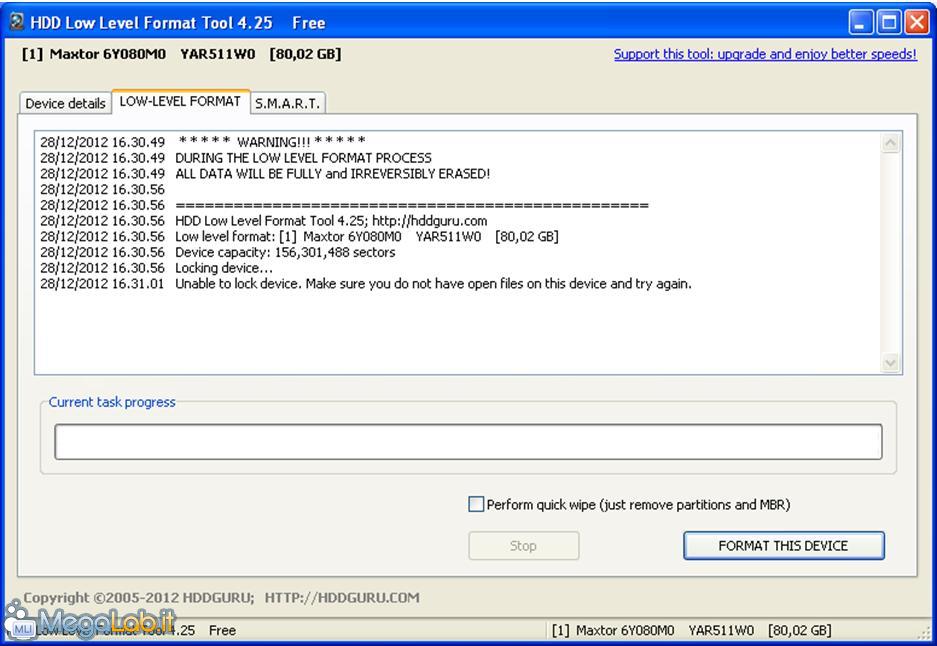Click the Current task progress bar
The width and height of the screenshot is (937, 646).
[468, 442]
